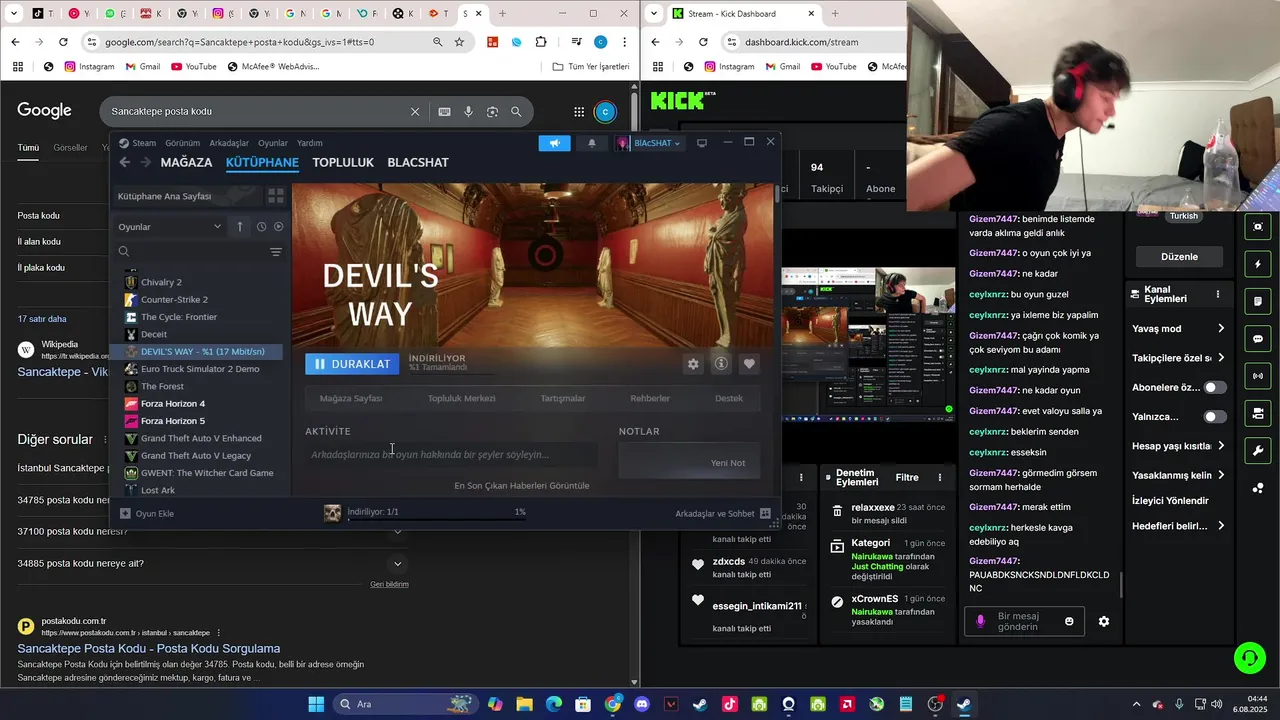Open the MAĞAZA tab in Steam
Image resolution: width=1280 pixels, height=720 pixels.
[186, 162]
